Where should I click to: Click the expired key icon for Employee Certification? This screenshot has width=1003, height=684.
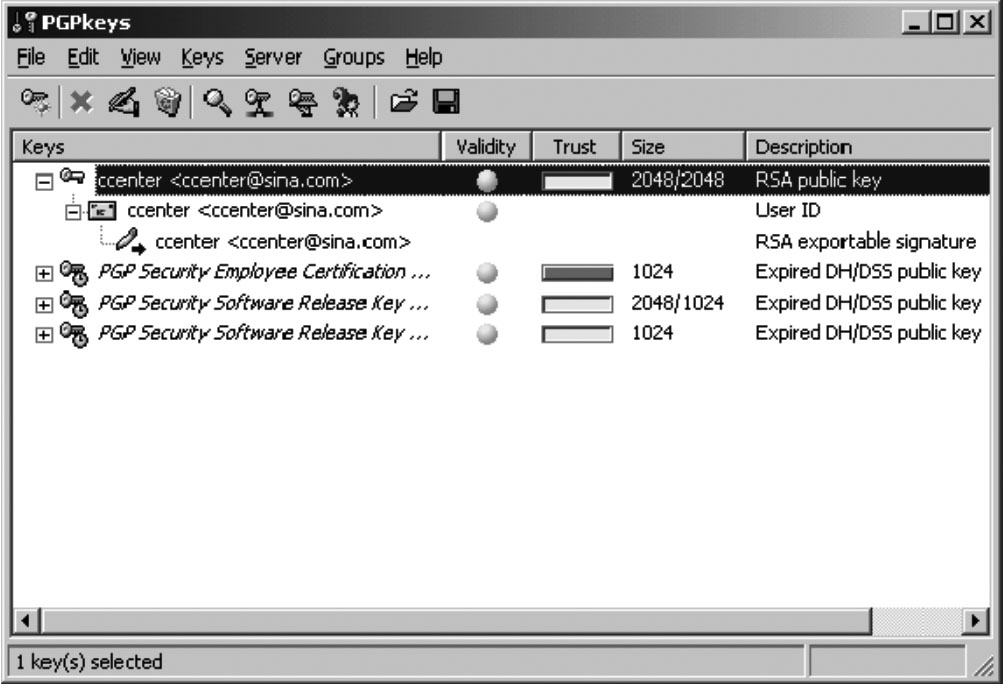coord(74,273)
